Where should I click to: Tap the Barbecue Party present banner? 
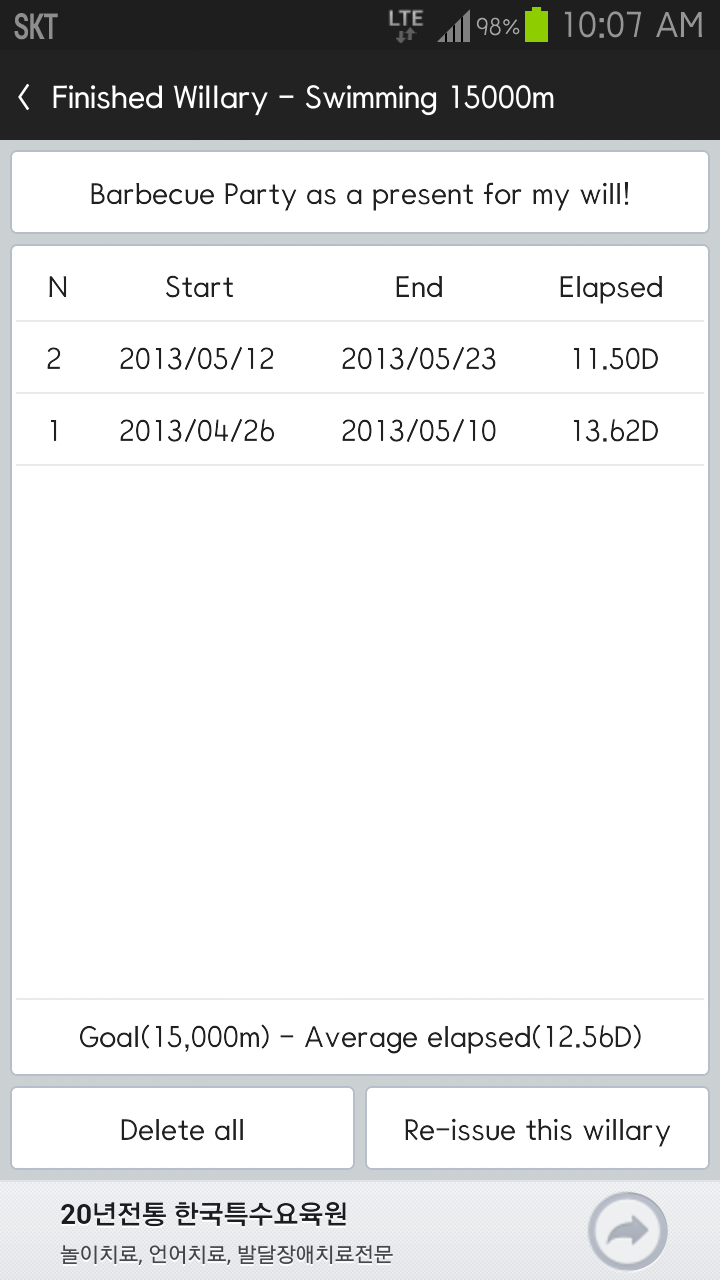click(360, 193)
